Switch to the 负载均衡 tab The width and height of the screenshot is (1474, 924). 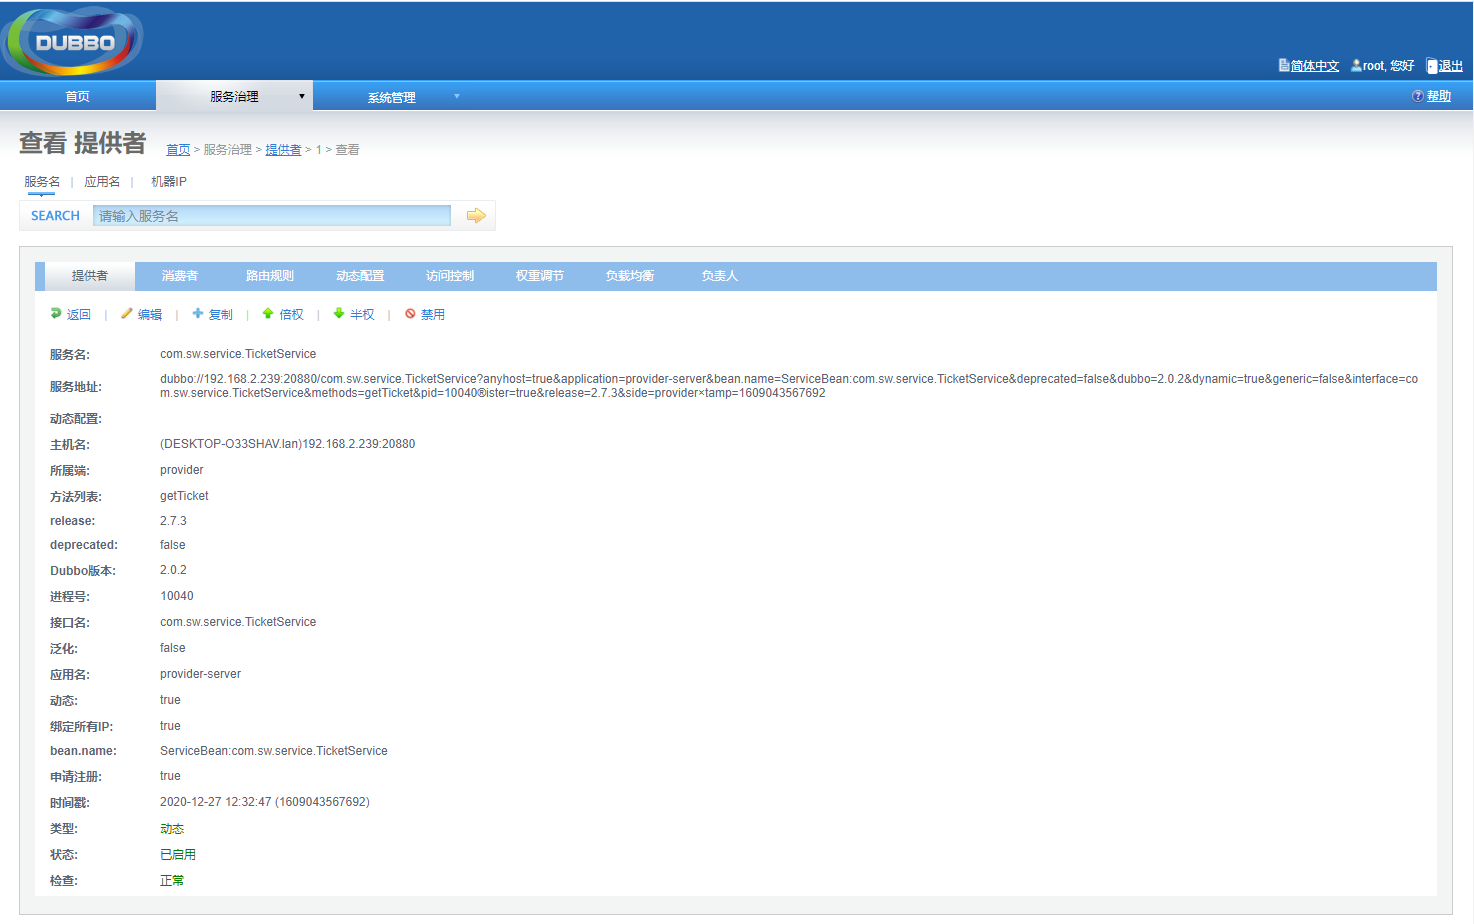pyautogui.click(x=630, y=276)
